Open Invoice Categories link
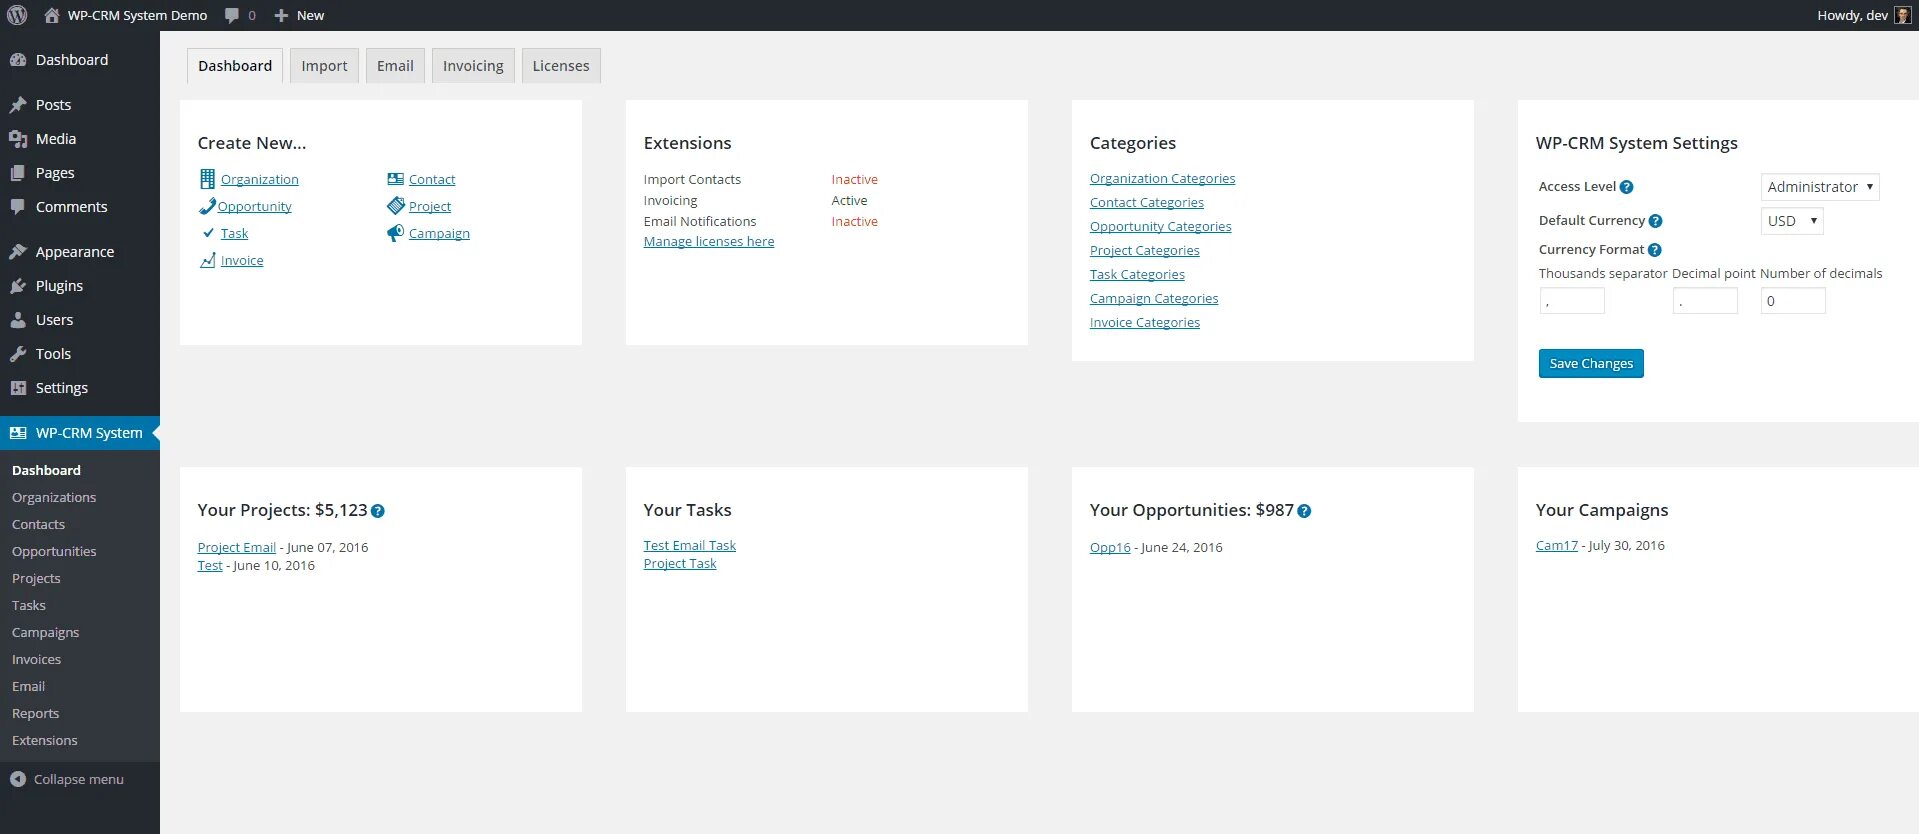Screen dimensions: 1919x834 click(x=1144, y=323)
